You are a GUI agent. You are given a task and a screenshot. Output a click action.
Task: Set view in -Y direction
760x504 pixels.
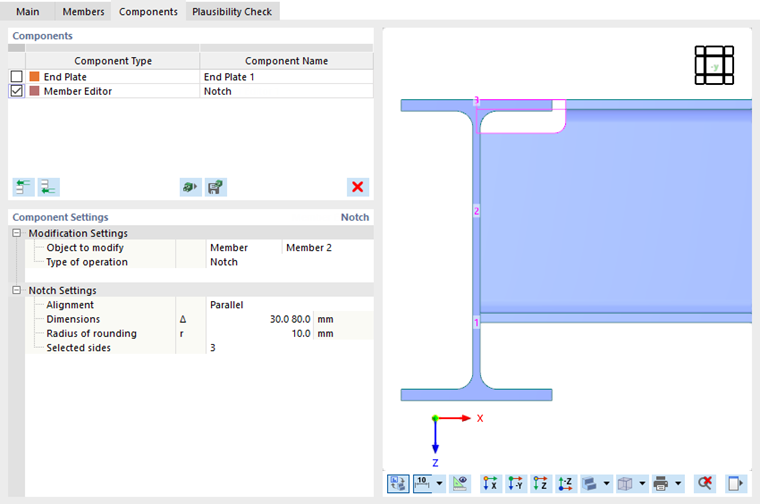pyautogui.click(x=515, y=484)
